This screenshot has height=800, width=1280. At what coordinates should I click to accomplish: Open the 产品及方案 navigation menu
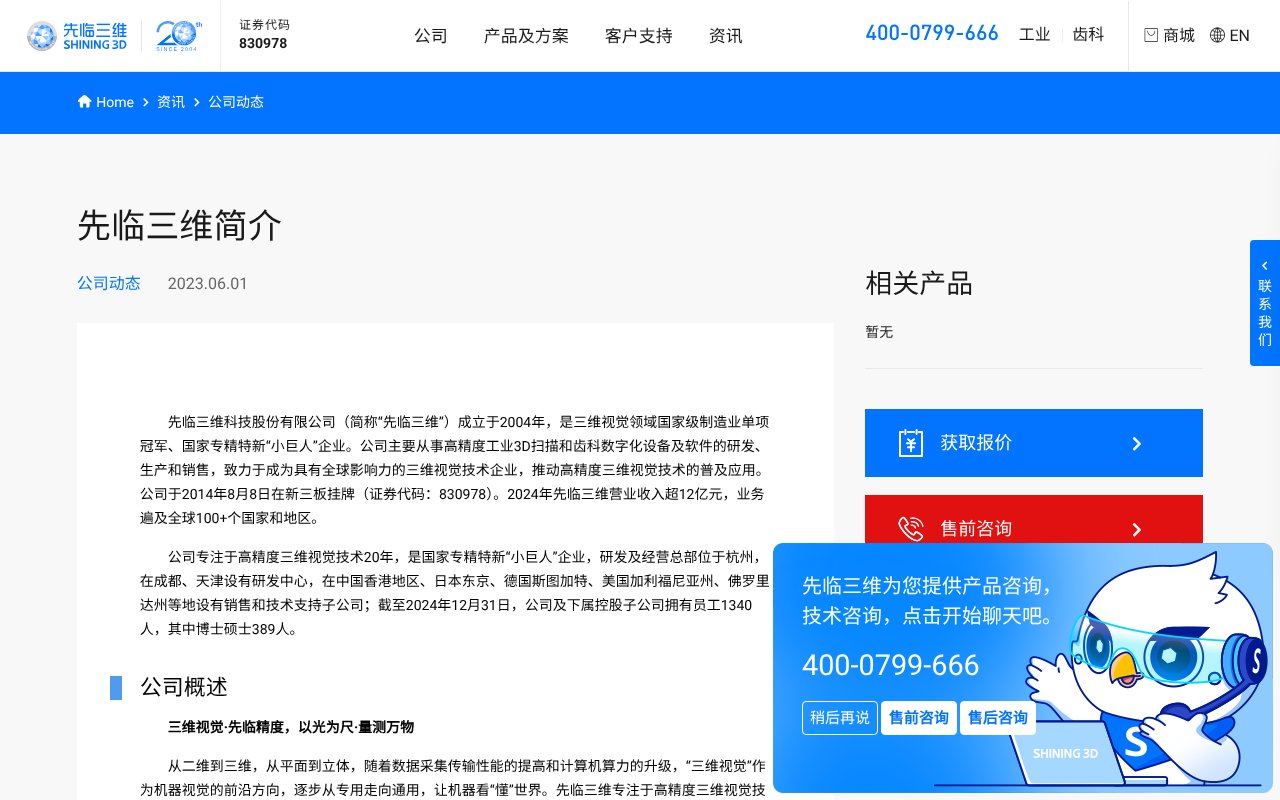pos(526,35)
